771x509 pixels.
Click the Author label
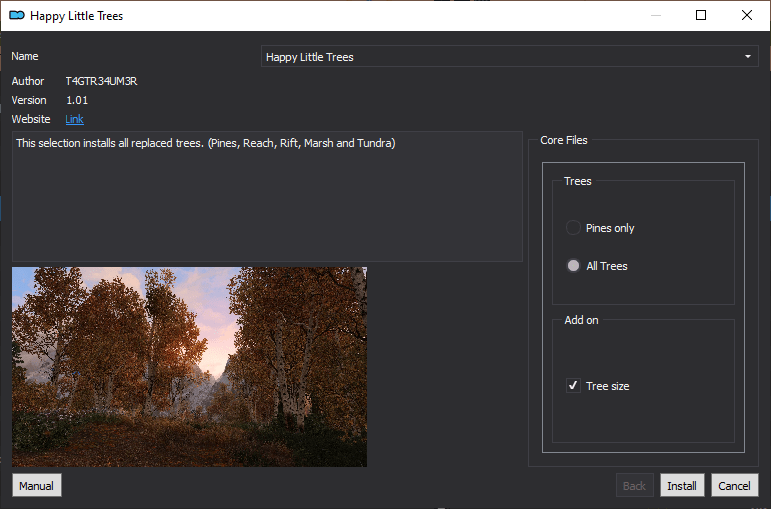coord(28,81)
